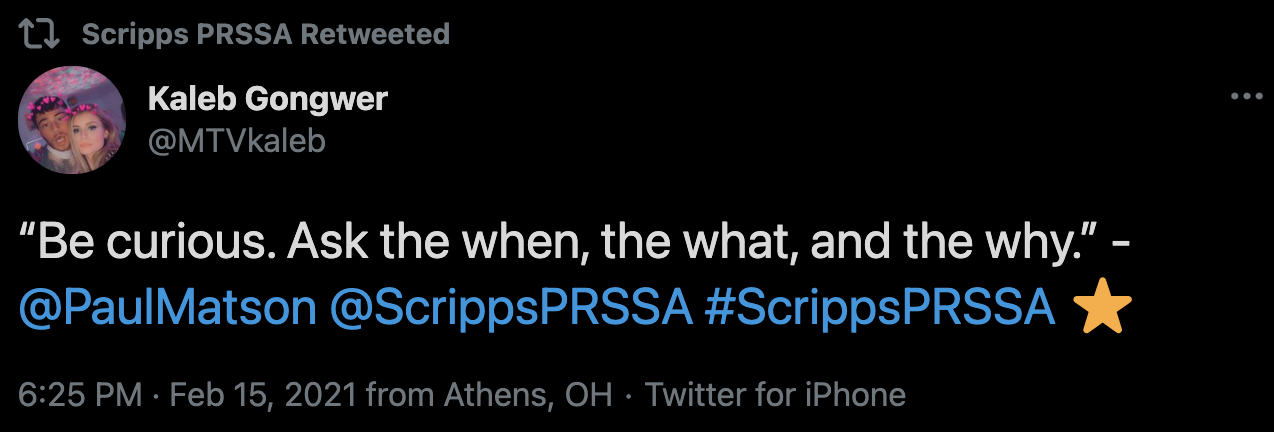Open the Athens, OH location
This screenshot has height=432, width=1274.
(x=527, y=395)
